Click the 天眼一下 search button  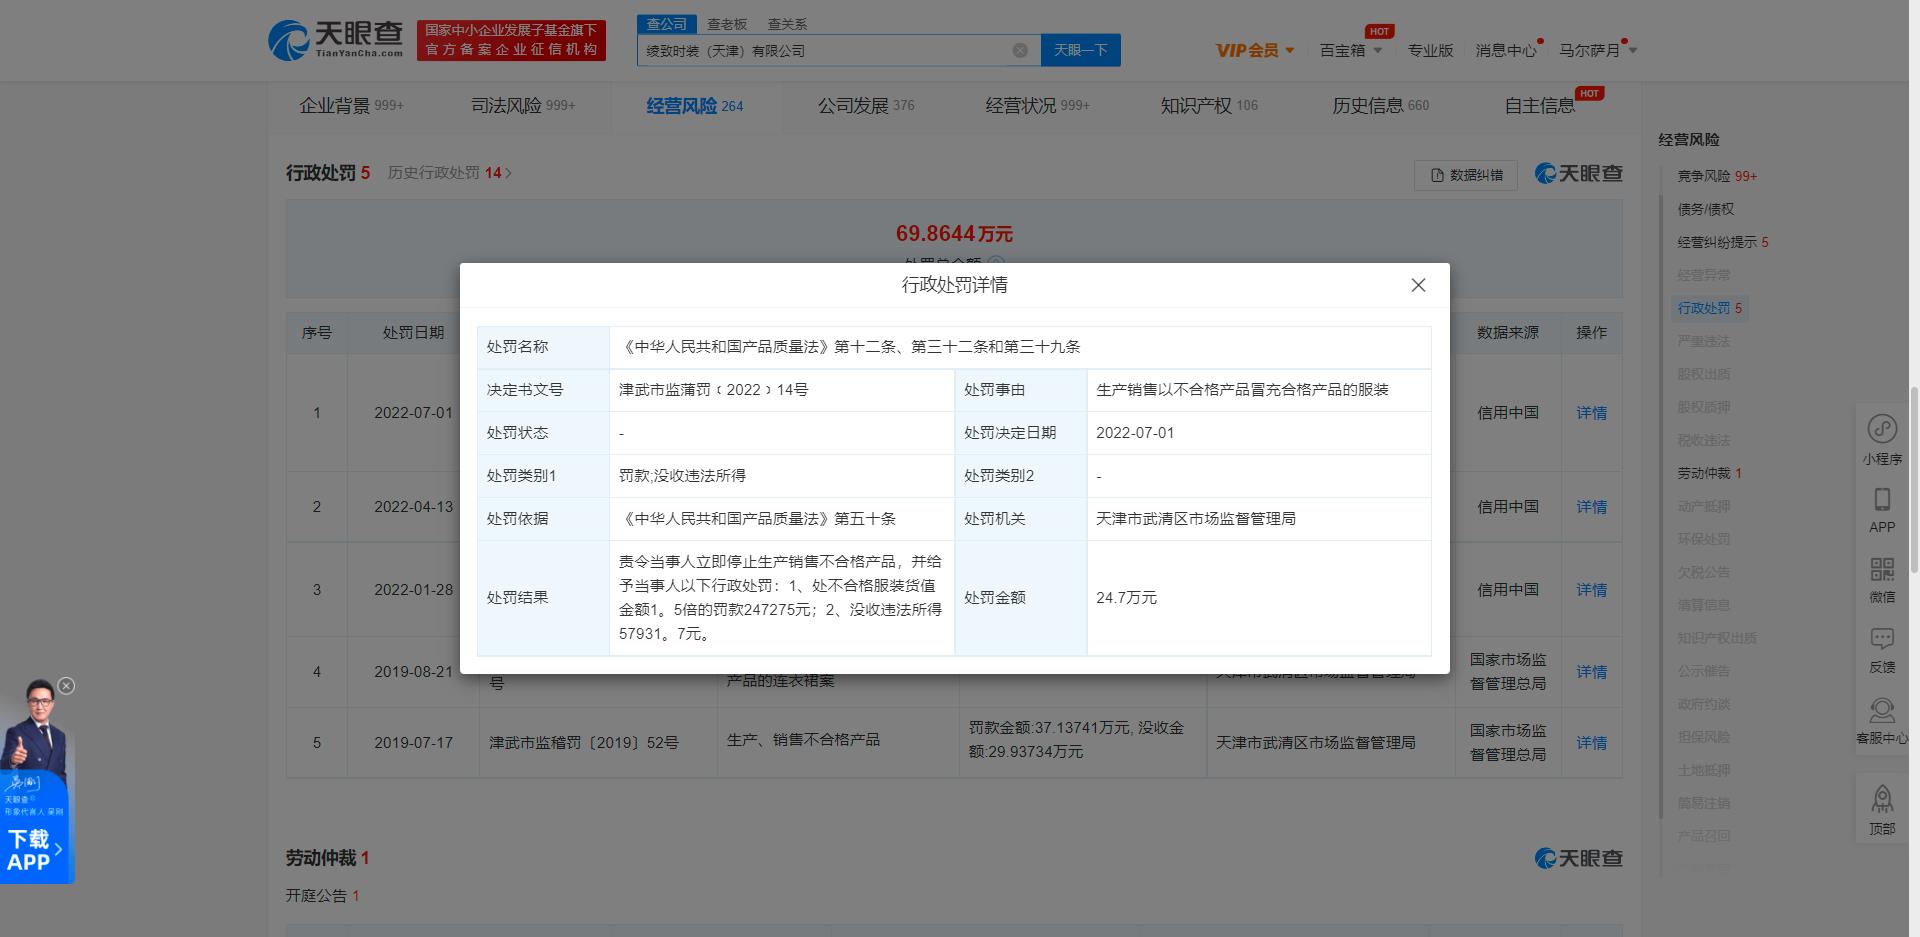pos(1080,51)
